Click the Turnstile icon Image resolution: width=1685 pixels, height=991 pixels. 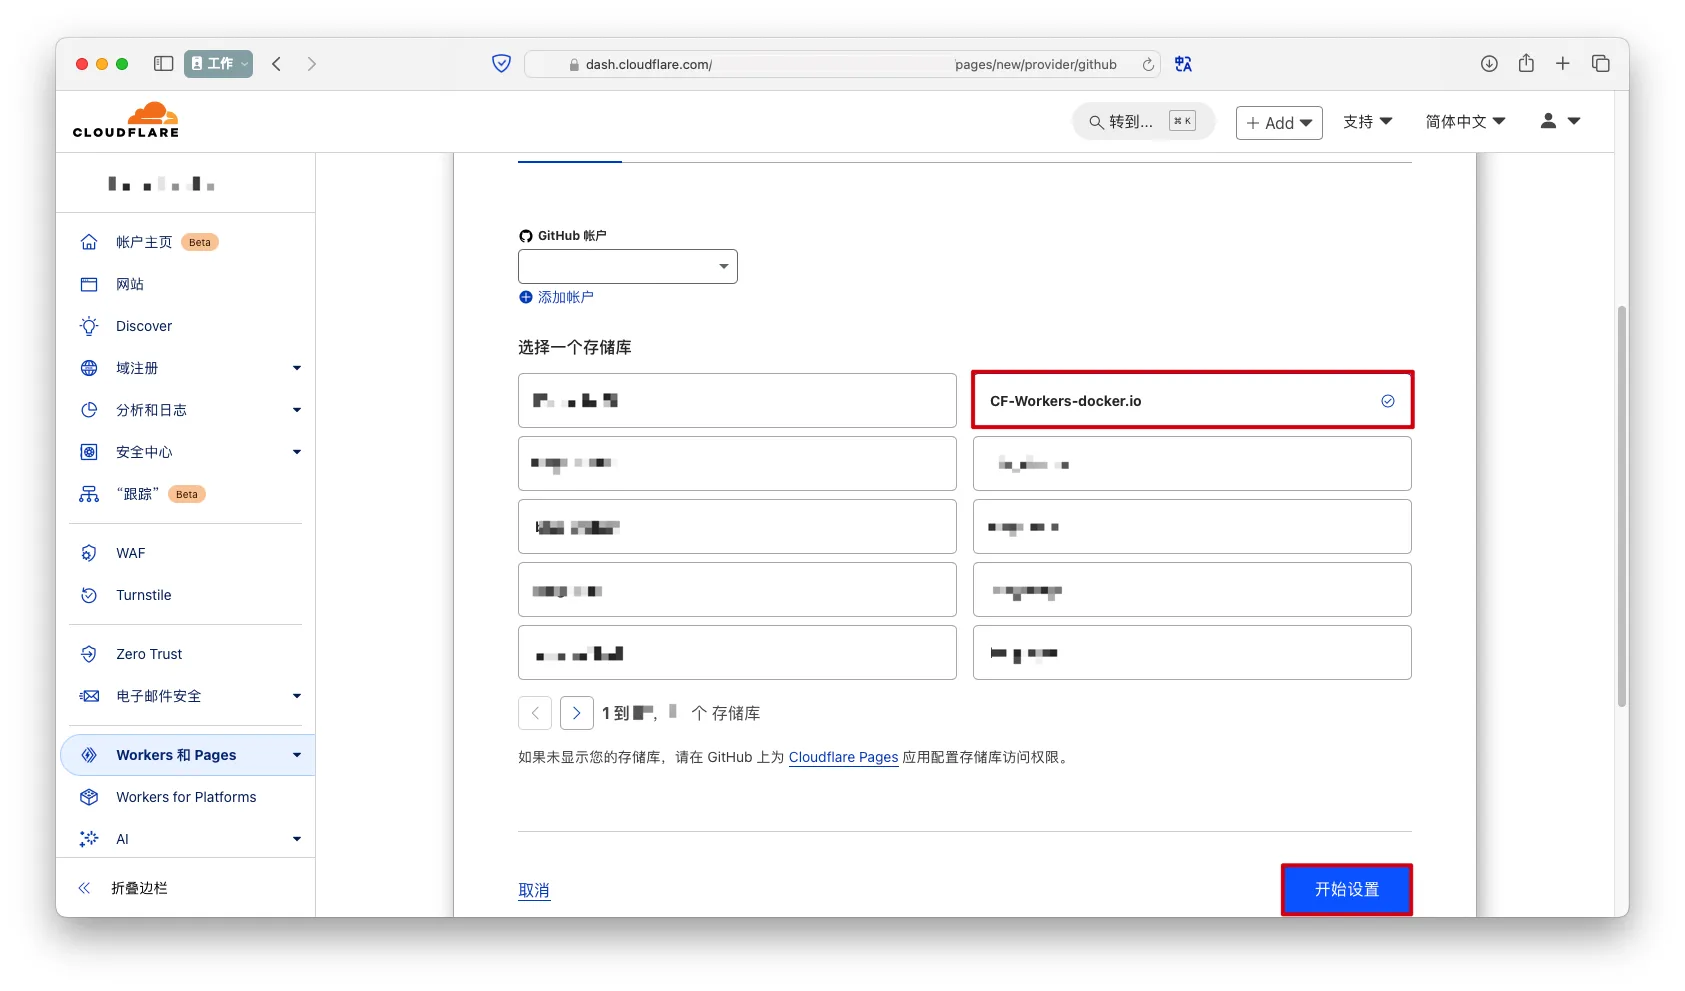click(89, 595)
